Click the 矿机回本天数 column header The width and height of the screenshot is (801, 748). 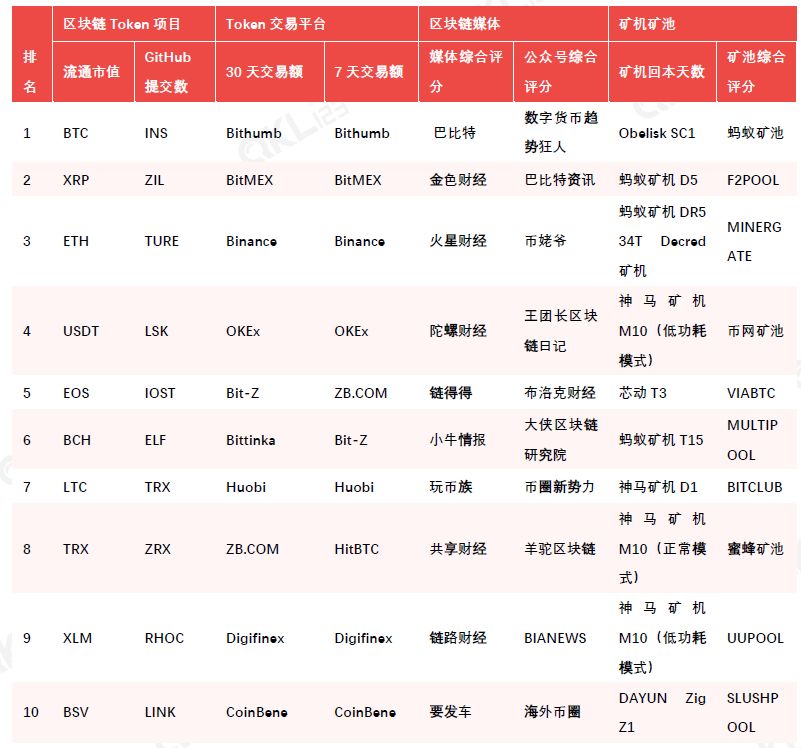pos(662,72)
